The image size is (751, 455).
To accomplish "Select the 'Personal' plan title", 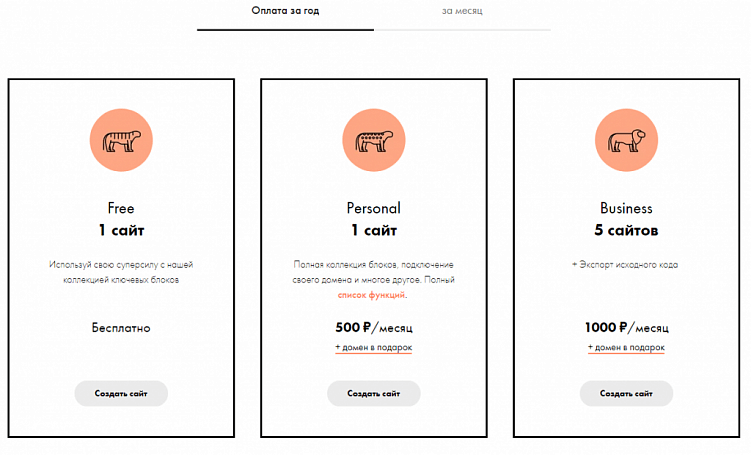I will [373, 209].
